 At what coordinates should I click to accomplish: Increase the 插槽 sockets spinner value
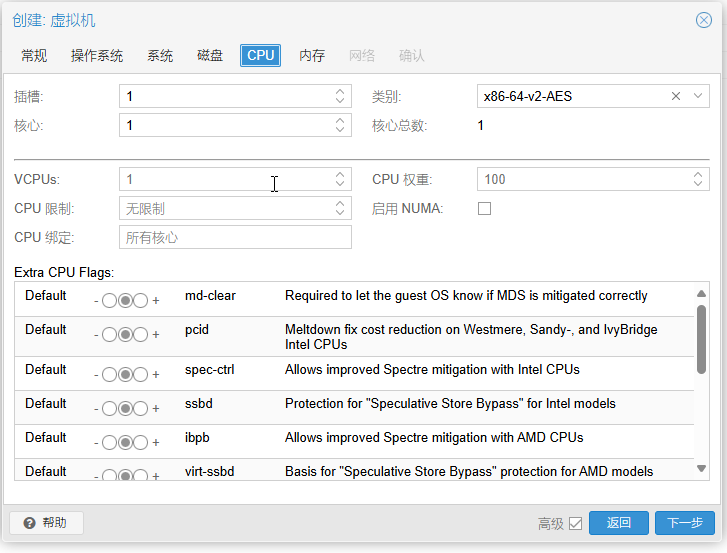click(x=340, y=91)
